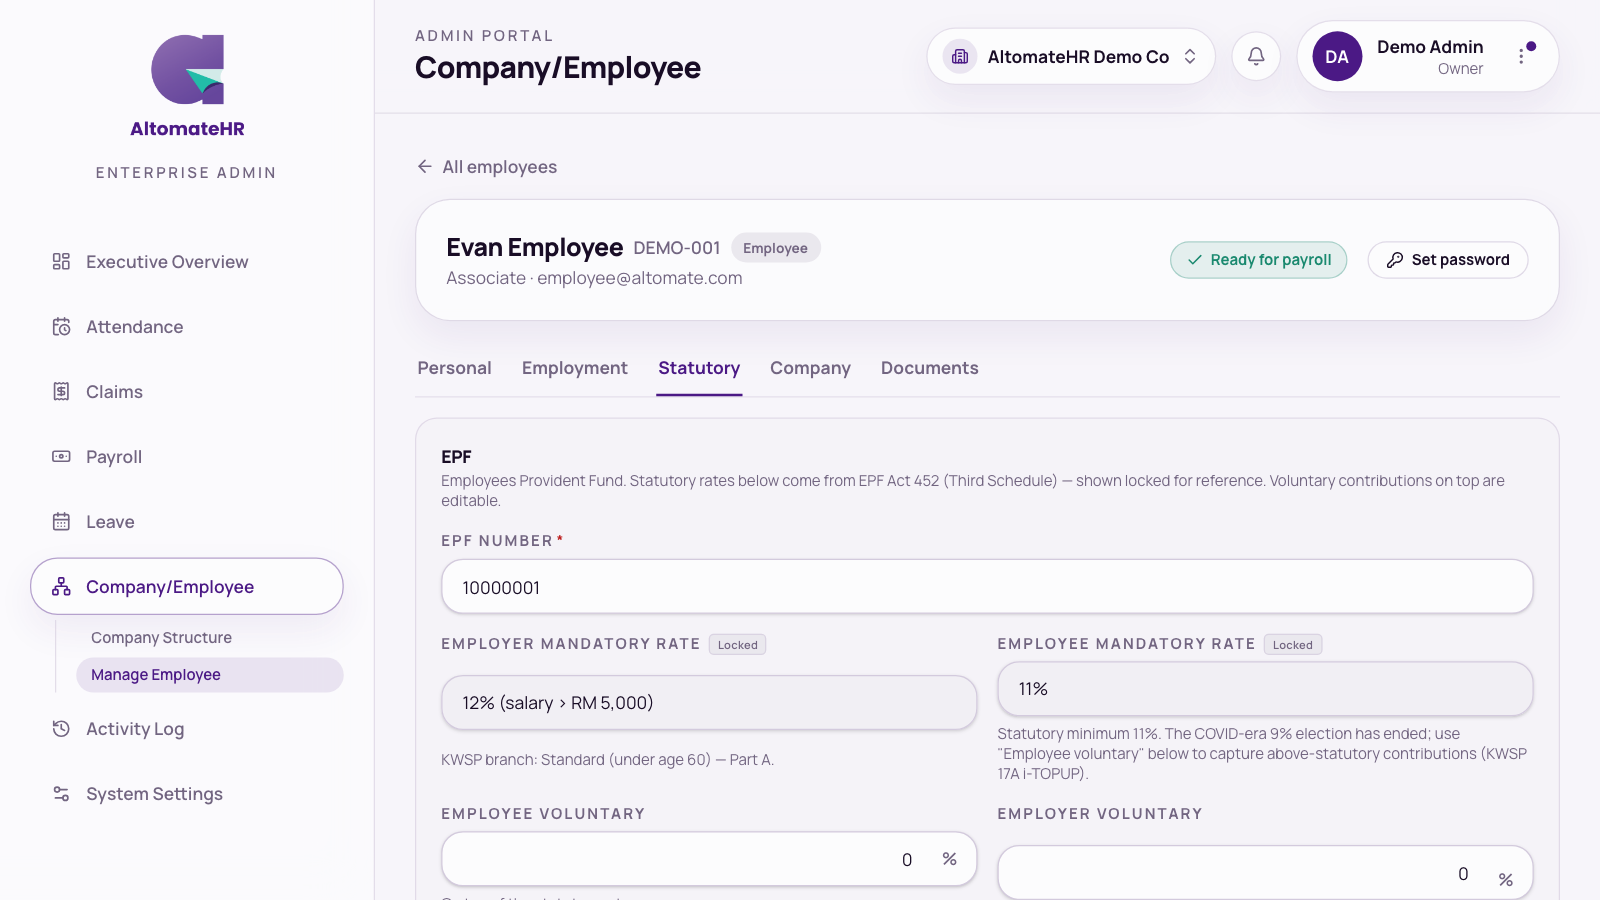Click the Attendance calendar-clock icon
Image resolution: width=1600 pixels, height=900 pixels.
[61, 327]
